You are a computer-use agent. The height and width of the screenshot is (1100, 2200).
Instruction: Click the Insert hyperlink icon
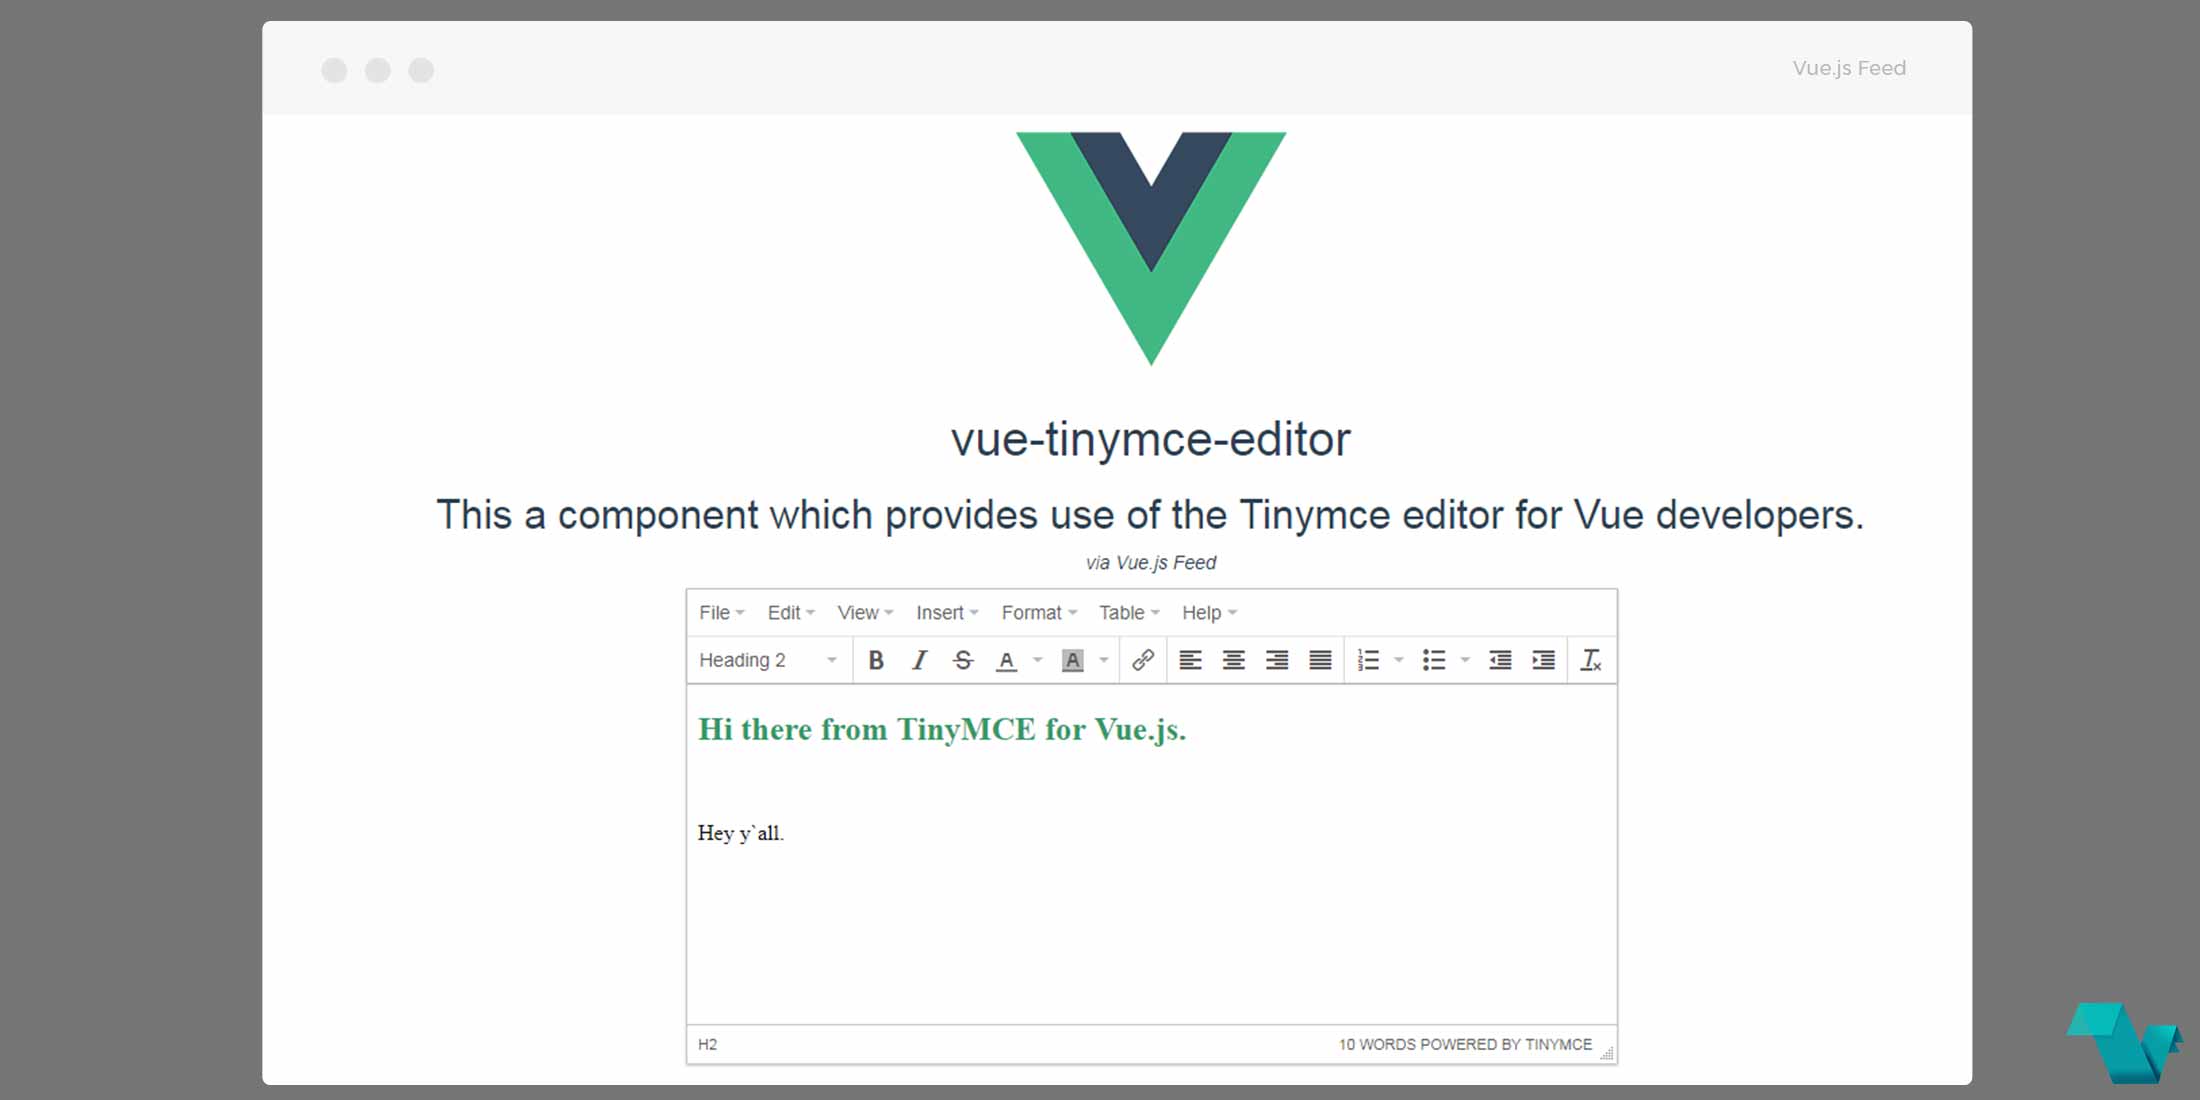[x=1141, y=659]
